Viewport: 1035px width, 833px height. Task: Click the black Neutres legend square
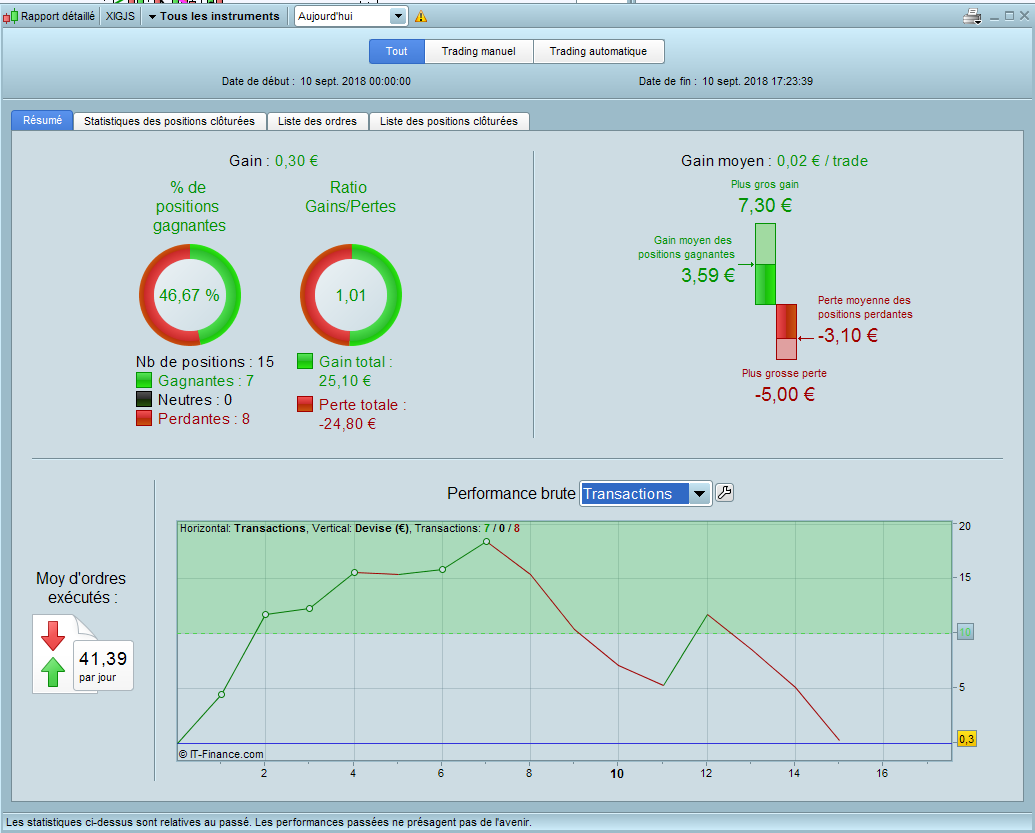point(144,399)
